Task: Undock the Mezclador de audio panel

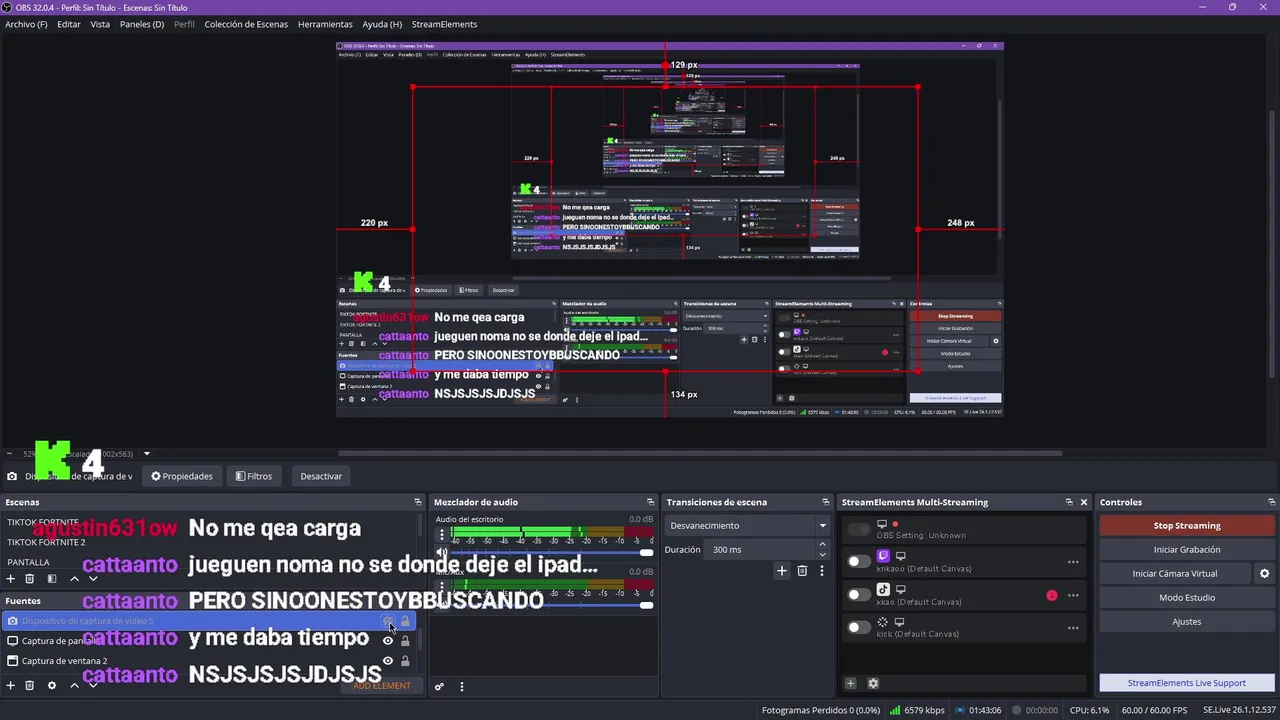Action: pos(650,502)
